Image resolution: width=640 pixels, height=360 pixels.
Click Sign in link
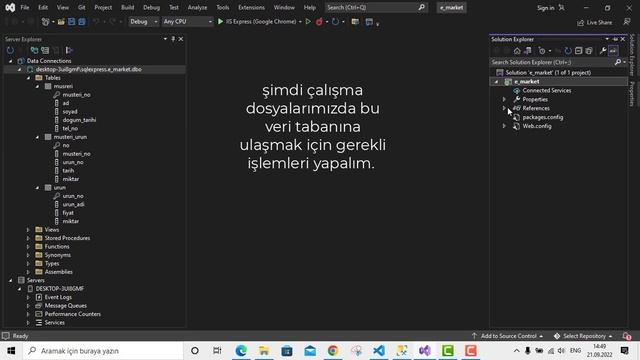pyautogui.click(x=545, y=8)
